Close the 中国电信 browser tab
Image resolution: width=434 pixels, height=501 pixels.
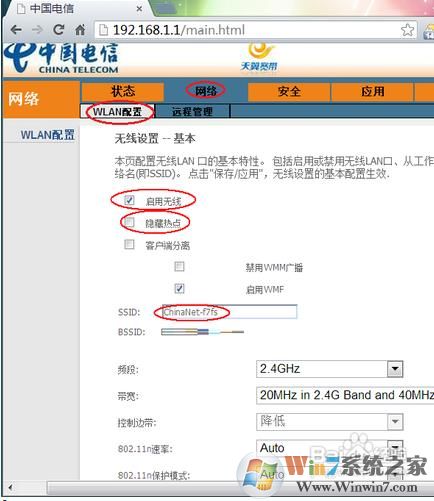point(139,9)
